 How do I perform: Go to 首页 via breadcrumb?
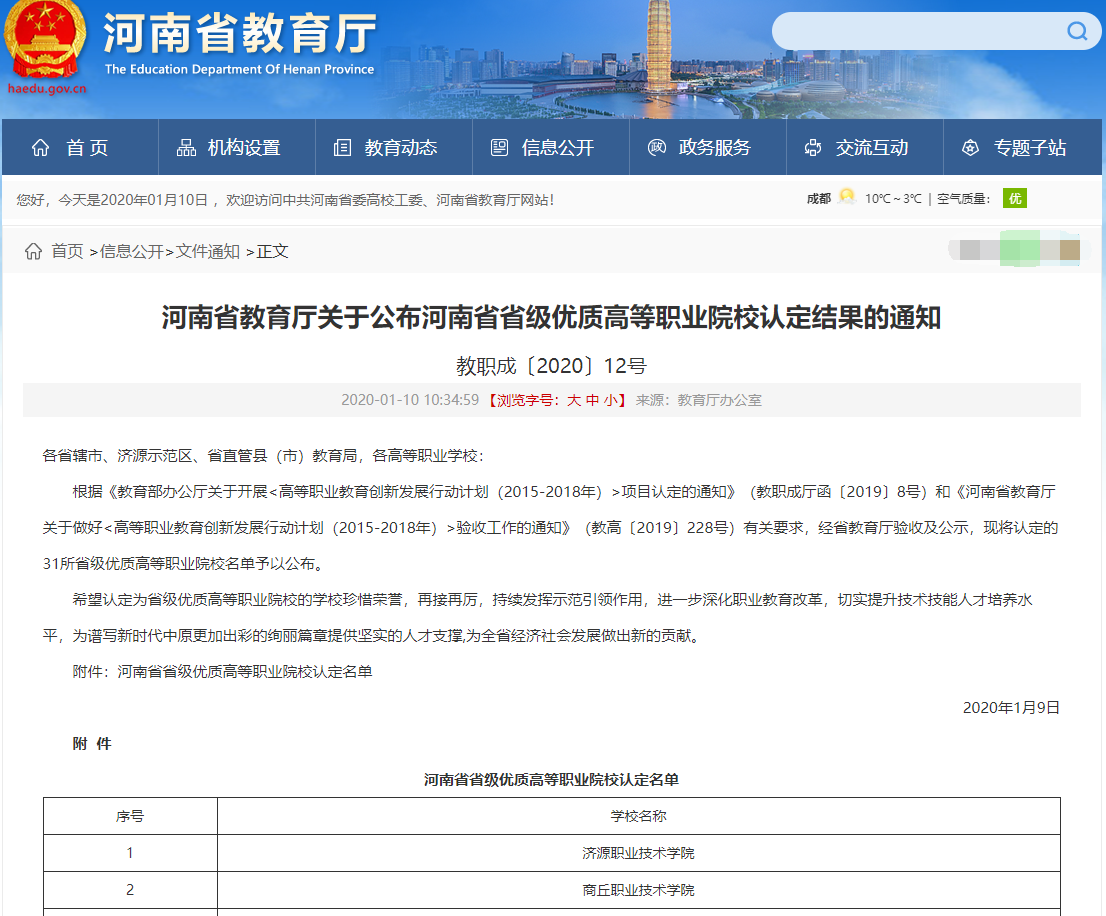coord(67,251)
